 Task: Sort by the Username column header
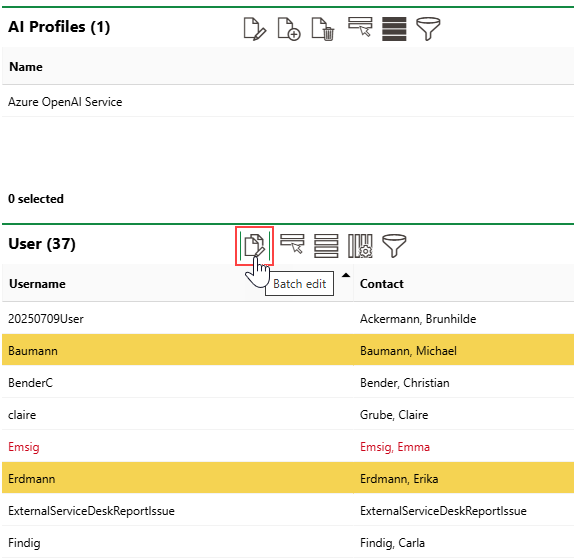point(37,284)
